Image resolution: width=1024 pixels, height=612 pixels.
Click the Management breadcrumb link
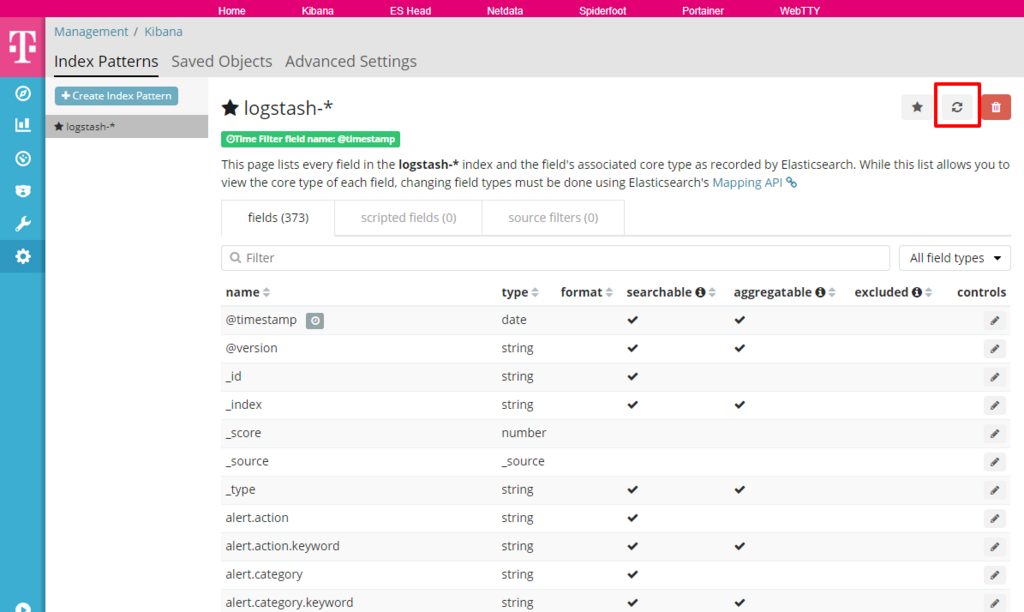click(91, 31)
